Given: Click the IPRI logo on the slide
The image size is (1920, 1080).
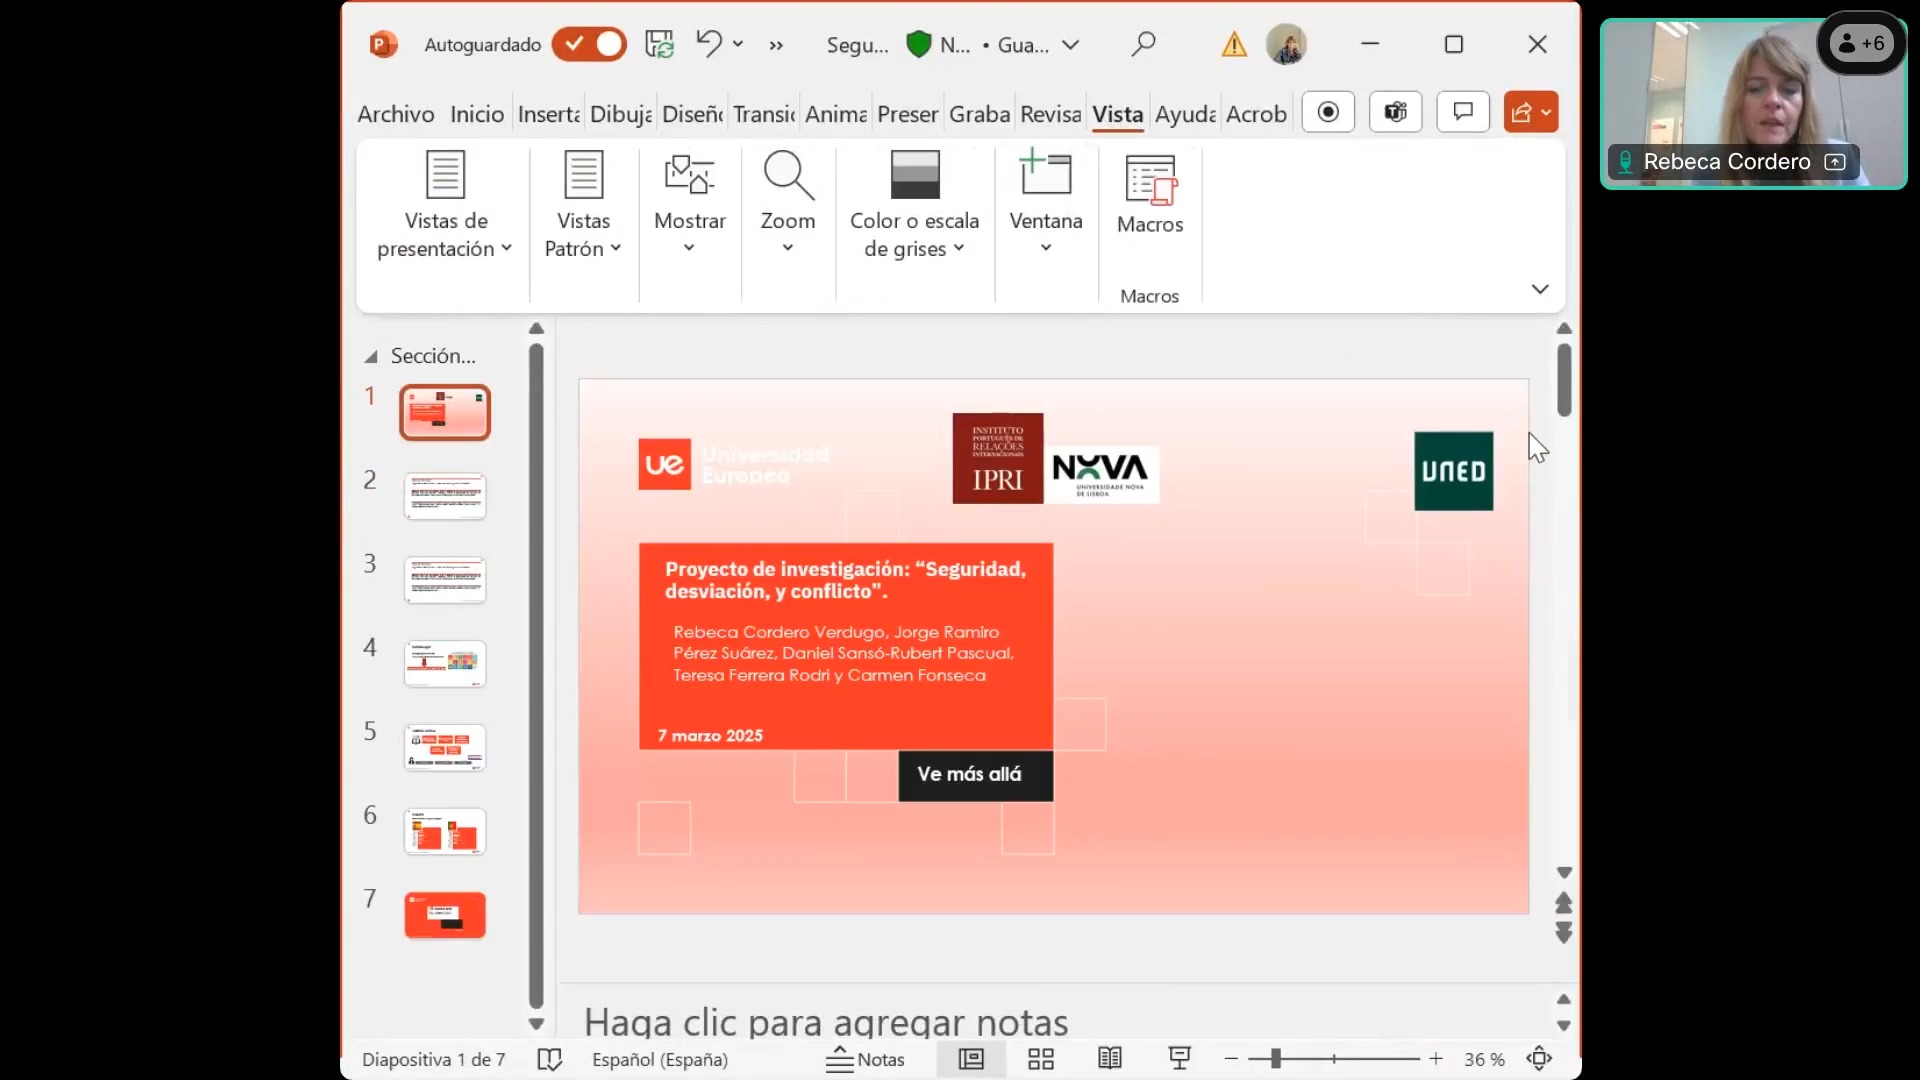Looking at the screenshot, I should pos(997,458).
